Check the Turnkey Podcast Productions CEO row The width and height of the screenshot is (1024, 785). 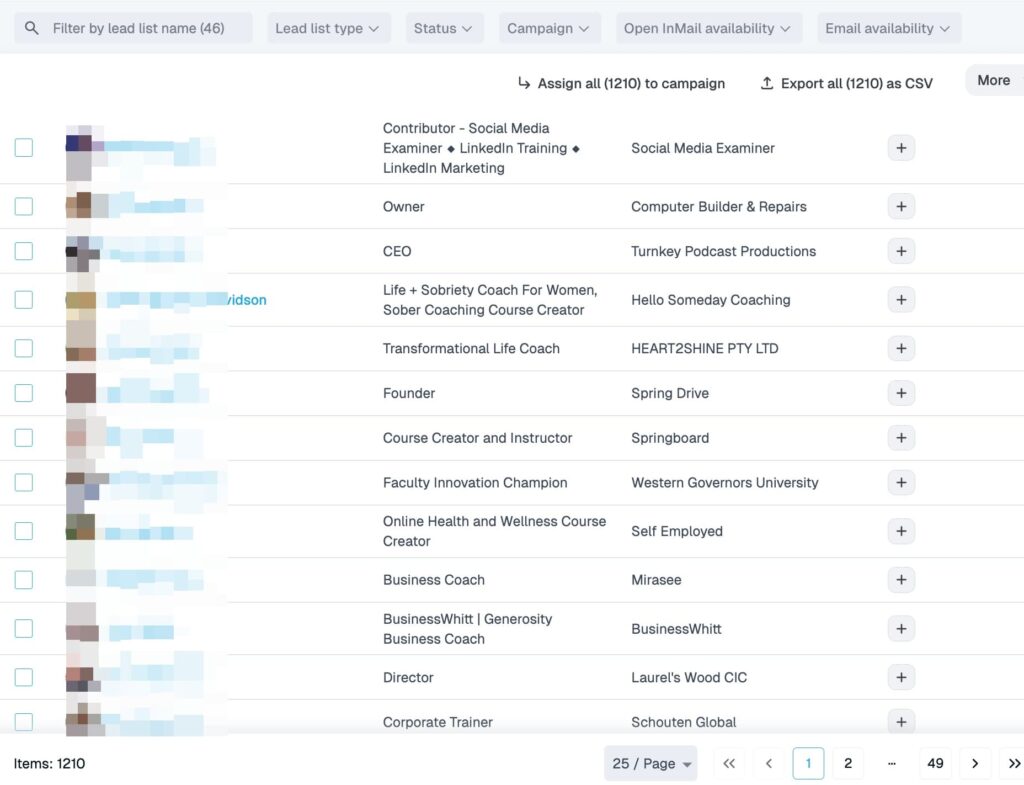tap(24, 251)
